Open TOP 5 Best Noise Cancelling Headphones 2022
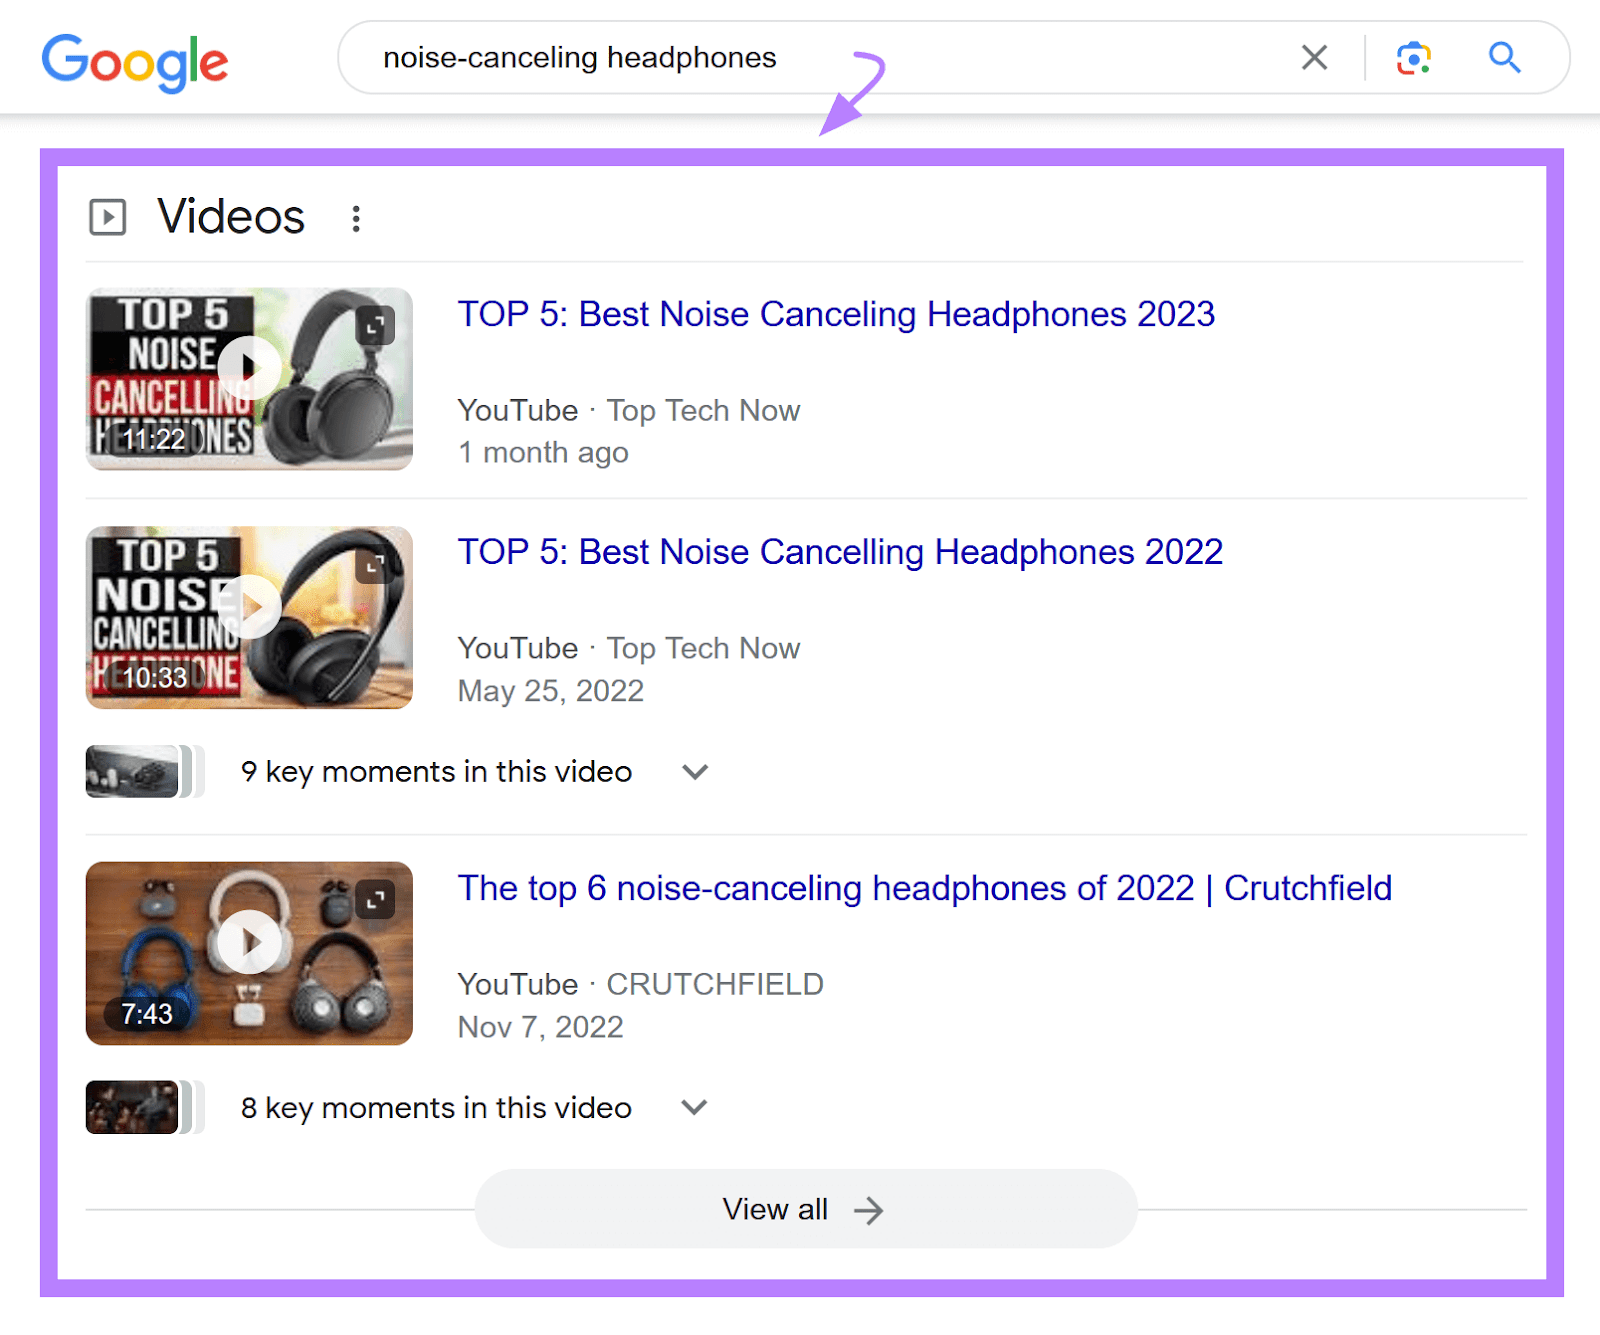 pos(840,551)
